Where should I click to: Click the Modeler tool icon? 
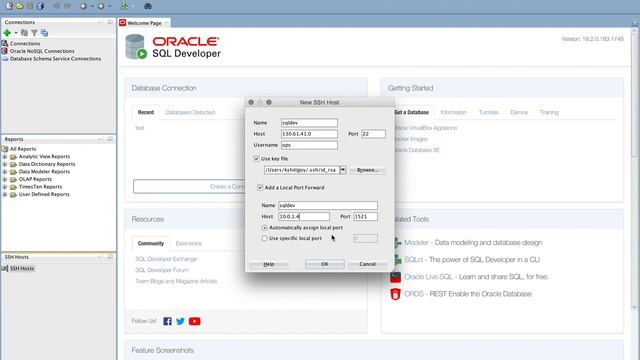[397, 243]
